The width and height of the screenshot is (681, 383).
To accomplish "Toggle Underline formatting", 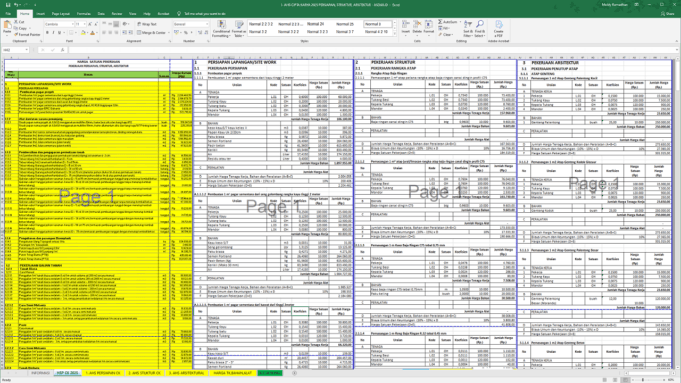I will (x=60, y=33).
